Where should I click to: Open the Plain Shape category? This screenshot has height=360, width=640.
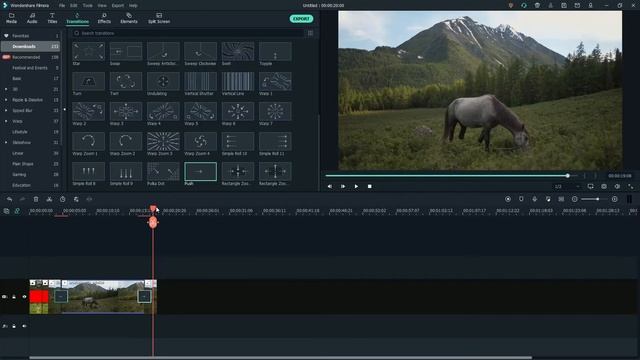click(31, 164)
